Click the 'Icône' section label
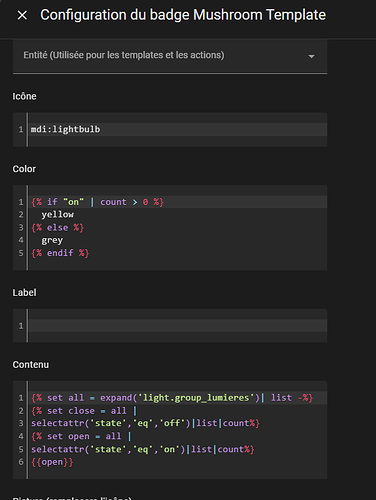Image resolution: width=376 pixels, height=500 pixels. tap(24, 96)
